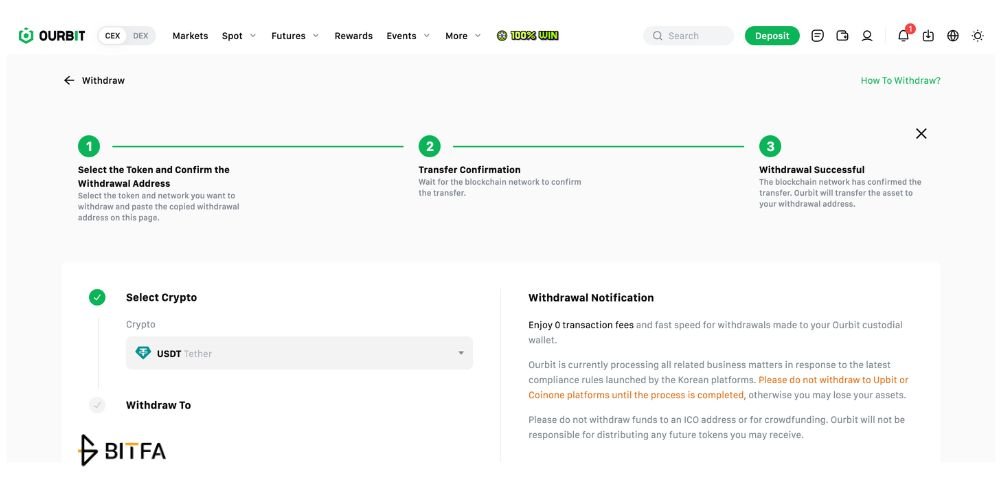The image size is (1000, 500).
Task: Switch to DEX mode
Action: pyautogui.click(x=140, y=36)
